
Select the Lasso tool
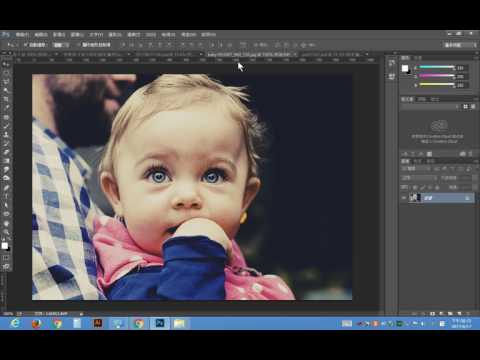click(x=6, y=82)
